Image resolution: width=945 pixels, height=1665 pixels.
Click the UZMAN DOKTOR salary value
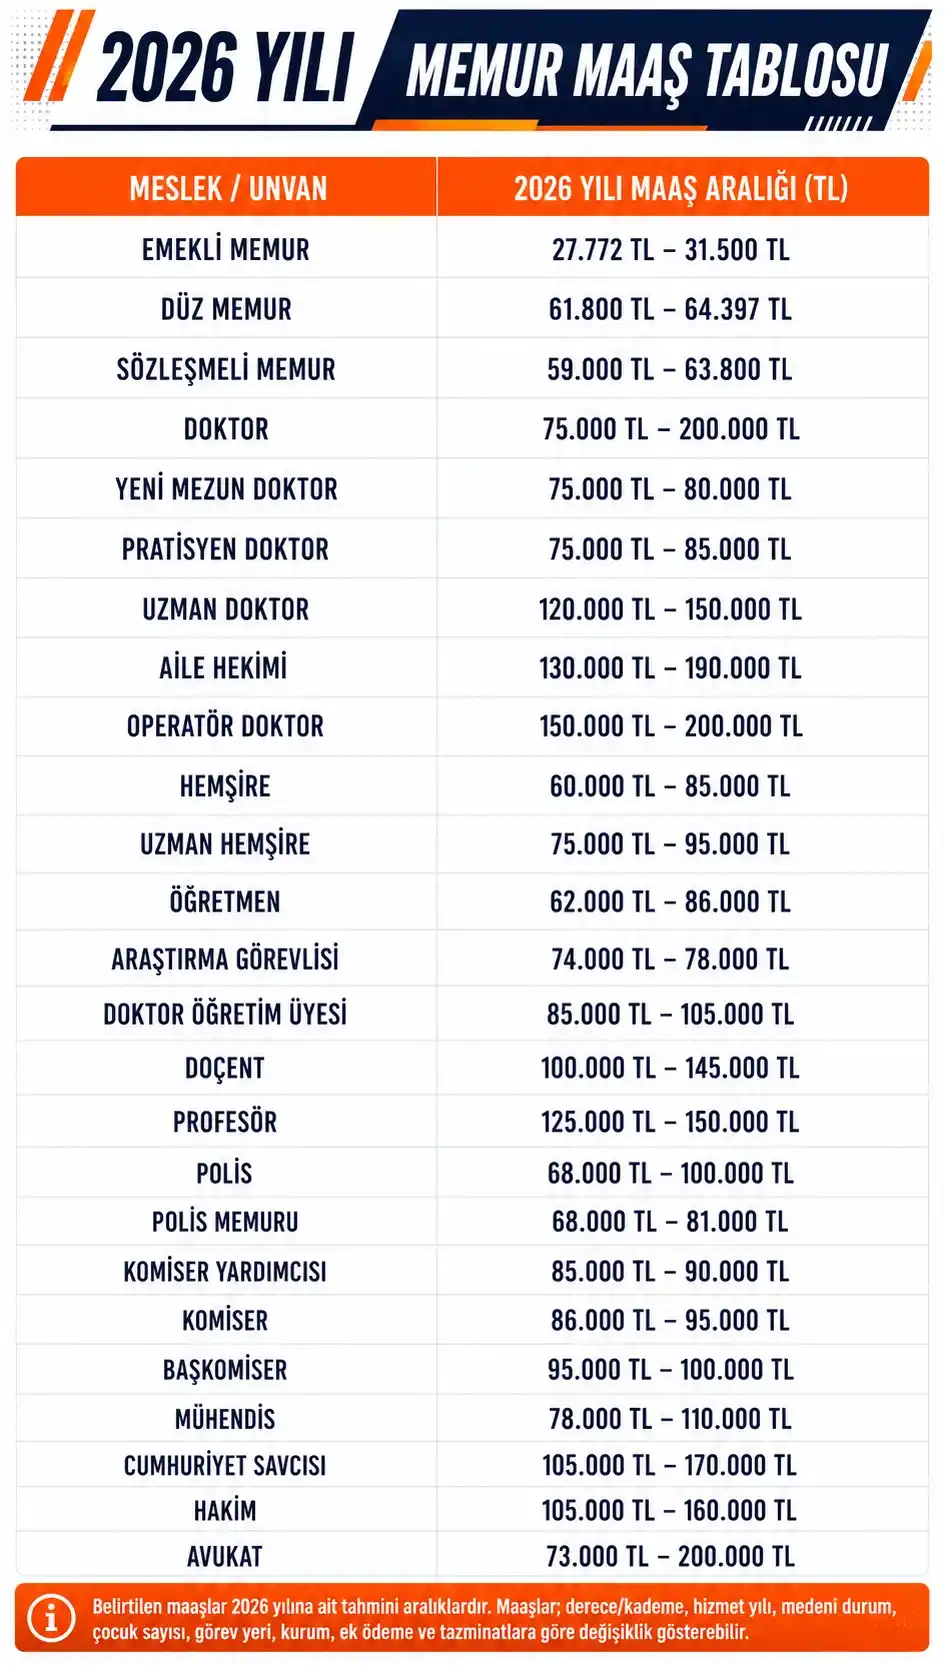tap(670, 609)
